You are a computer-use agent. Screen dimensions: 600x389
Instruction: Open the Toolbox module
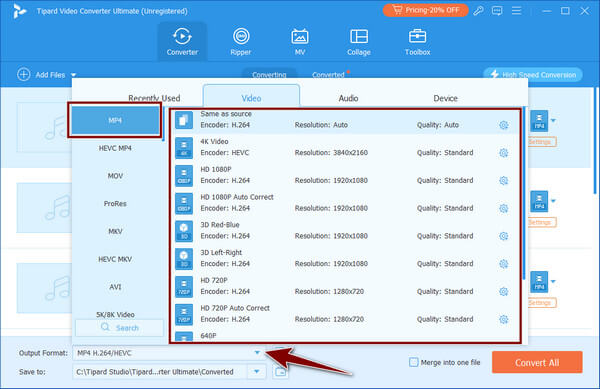pos(417,42)
